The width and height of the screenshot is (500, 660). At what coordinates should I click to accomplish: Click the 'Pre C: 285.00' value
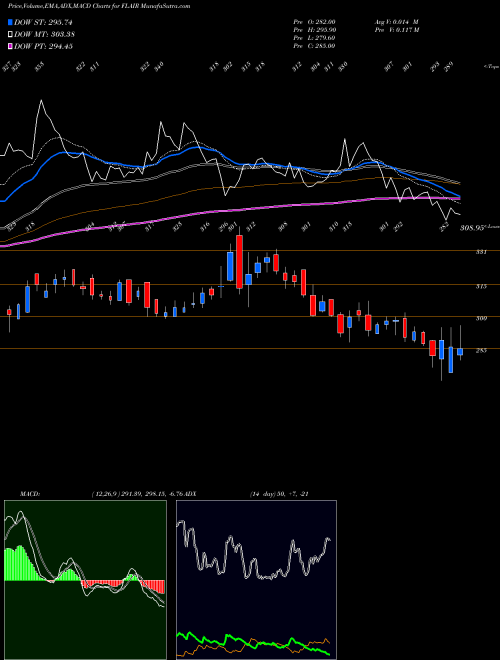(x=314, y=46)
